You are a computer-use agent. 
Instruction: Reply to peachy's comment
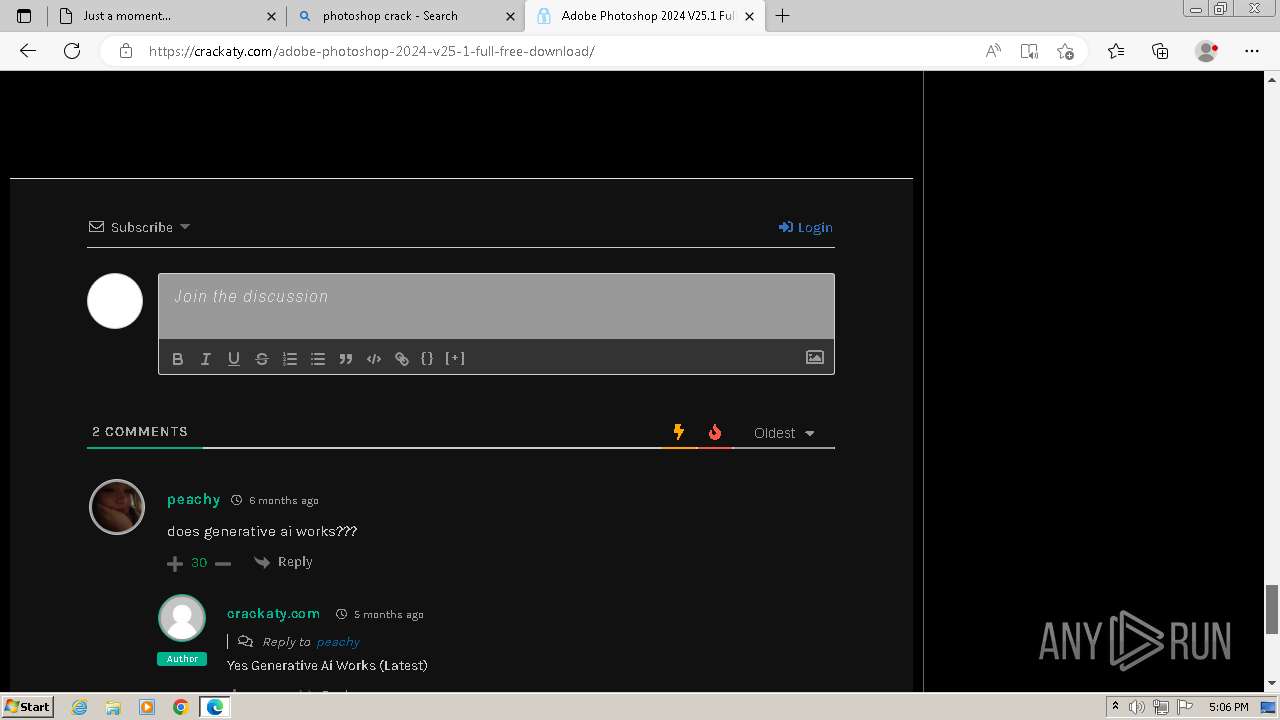tap(284, 562)
